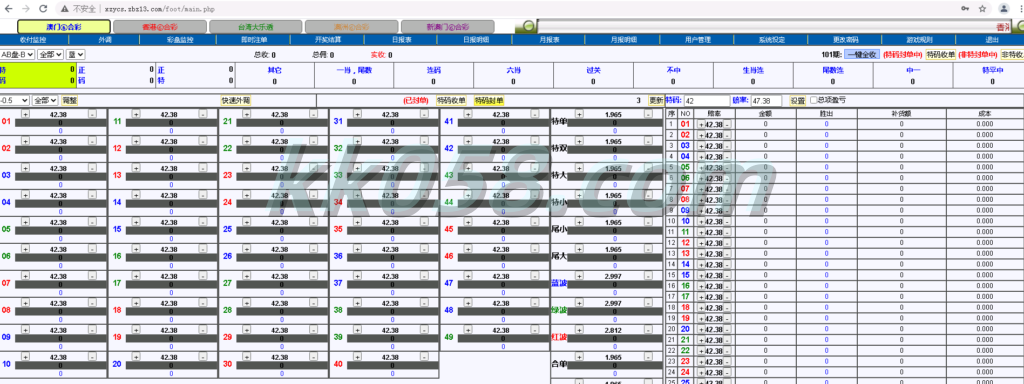Reload the page with browser refresh icon
Screen dimensions: 1024x384
point(42,9)
